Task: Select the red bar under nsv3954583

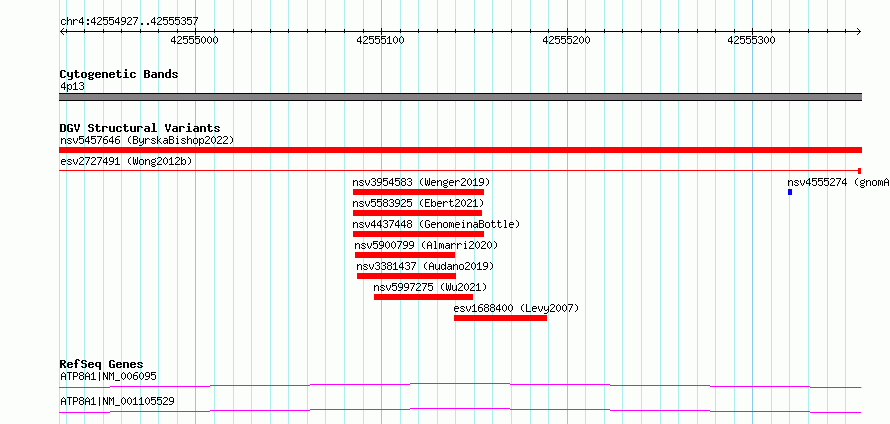Action: [x=418, y=192]
